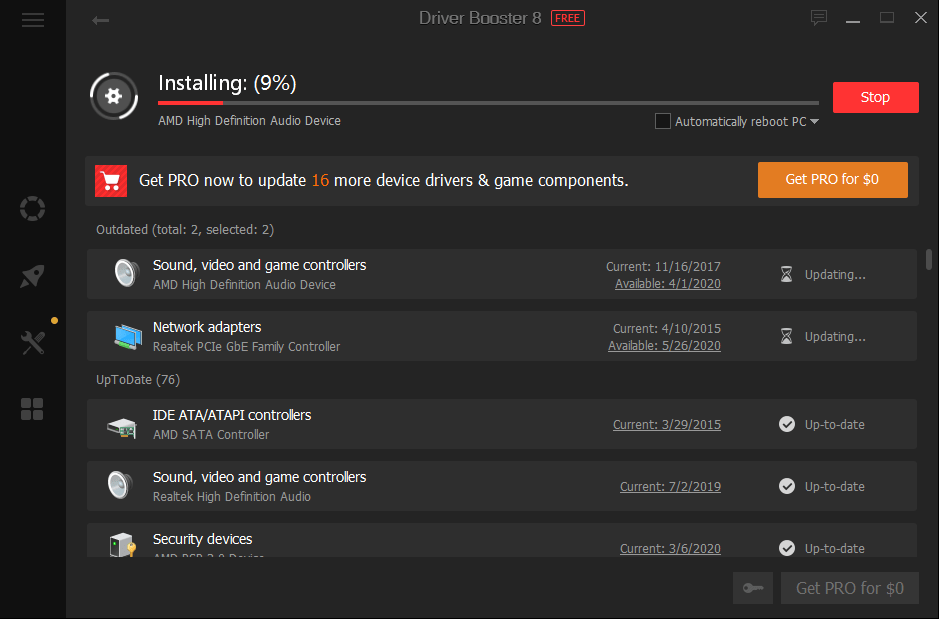Open the lifebuoy Rescue Center sidebar icon
The width and height of the screenshot is (939, 619).
coord(33,209)
